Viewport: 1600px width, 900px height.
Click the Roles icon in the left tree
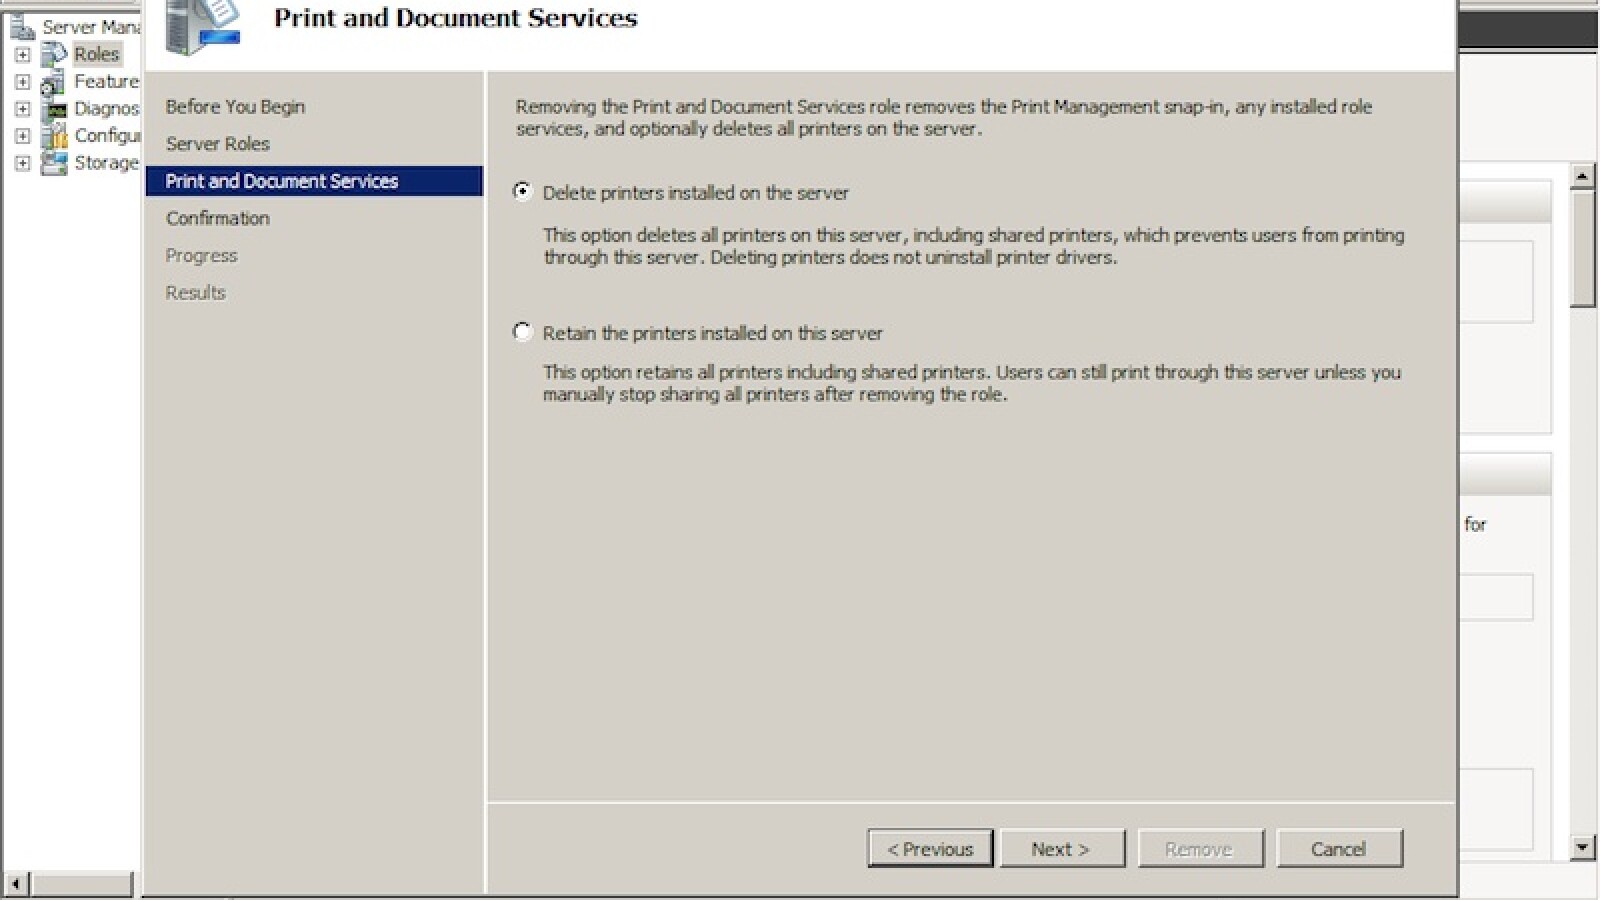click(55, 54)
